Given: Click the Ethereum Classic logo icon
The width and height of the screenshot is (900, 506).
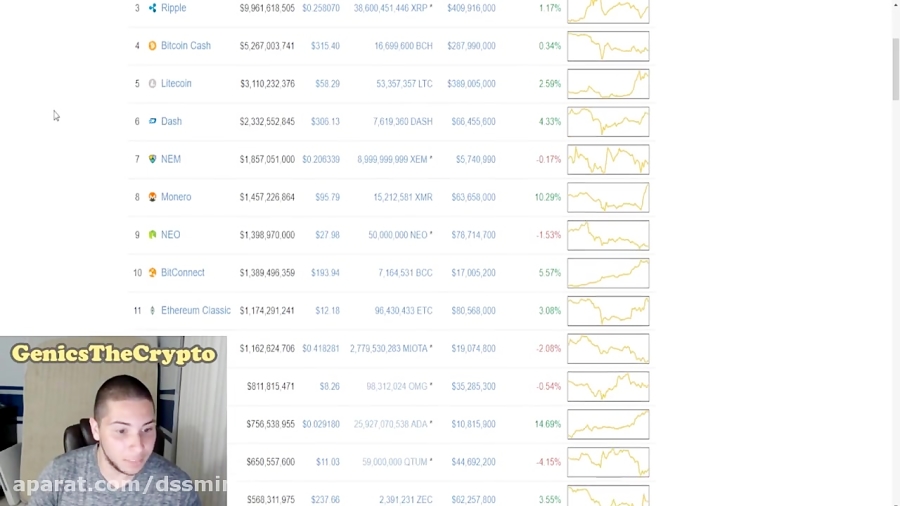Looking at the screenshot, I should tap(152, 311).
